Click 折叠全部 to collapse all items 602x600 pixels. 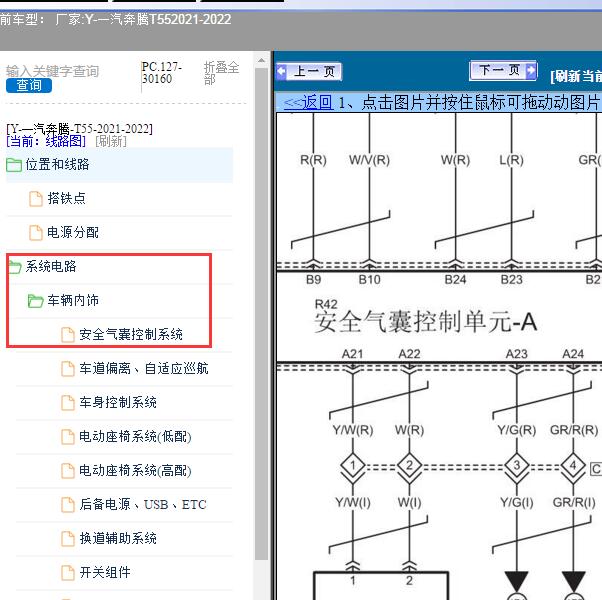click(x=222, y=73)
